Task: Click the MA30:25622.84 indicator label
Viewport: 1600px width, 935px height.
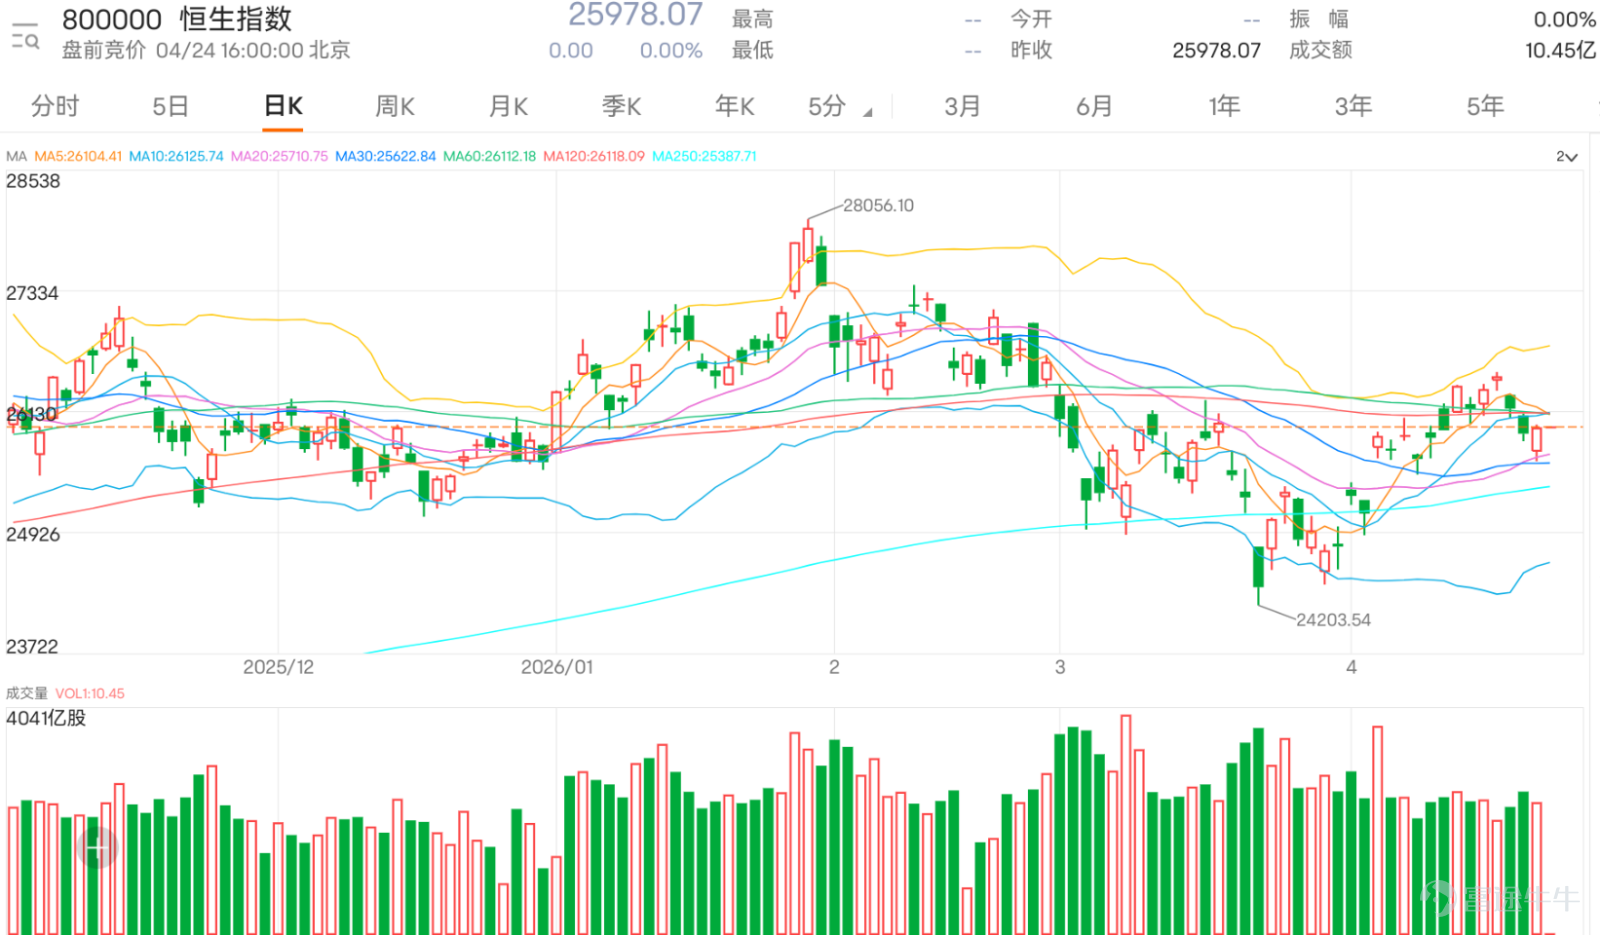Action: coord(385,156)
